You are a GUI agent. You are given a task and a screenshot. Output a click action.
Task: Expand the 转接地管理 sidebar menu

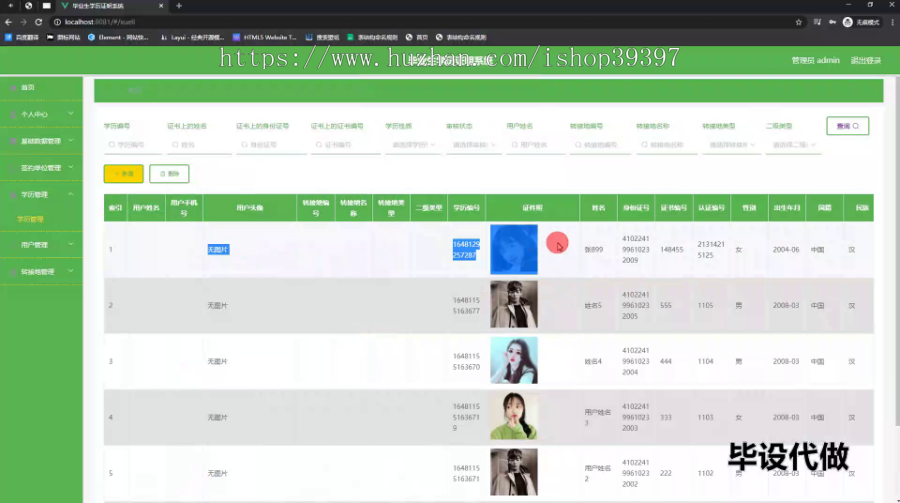(71, 271)
